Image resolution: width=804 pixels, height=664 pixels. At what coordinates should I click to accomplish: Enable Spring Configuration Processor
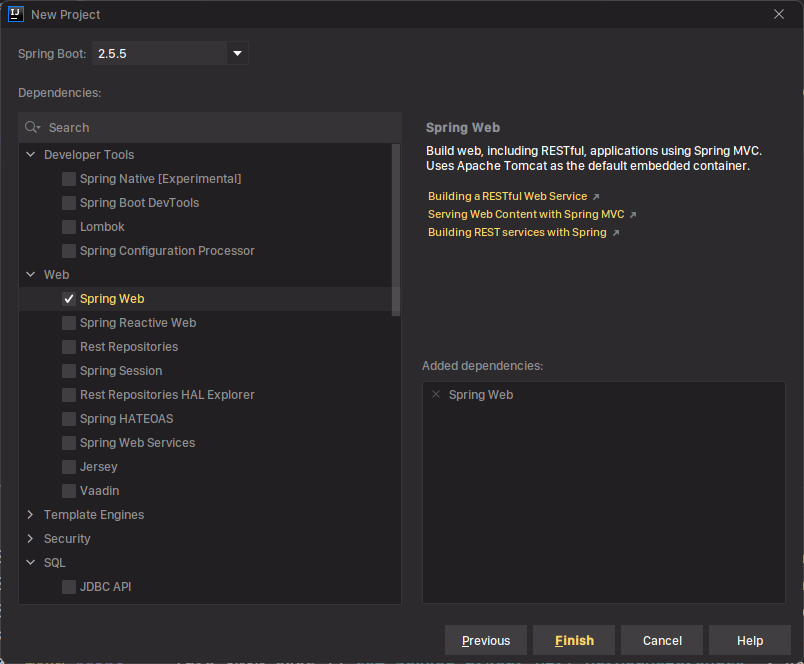(69, 251)
